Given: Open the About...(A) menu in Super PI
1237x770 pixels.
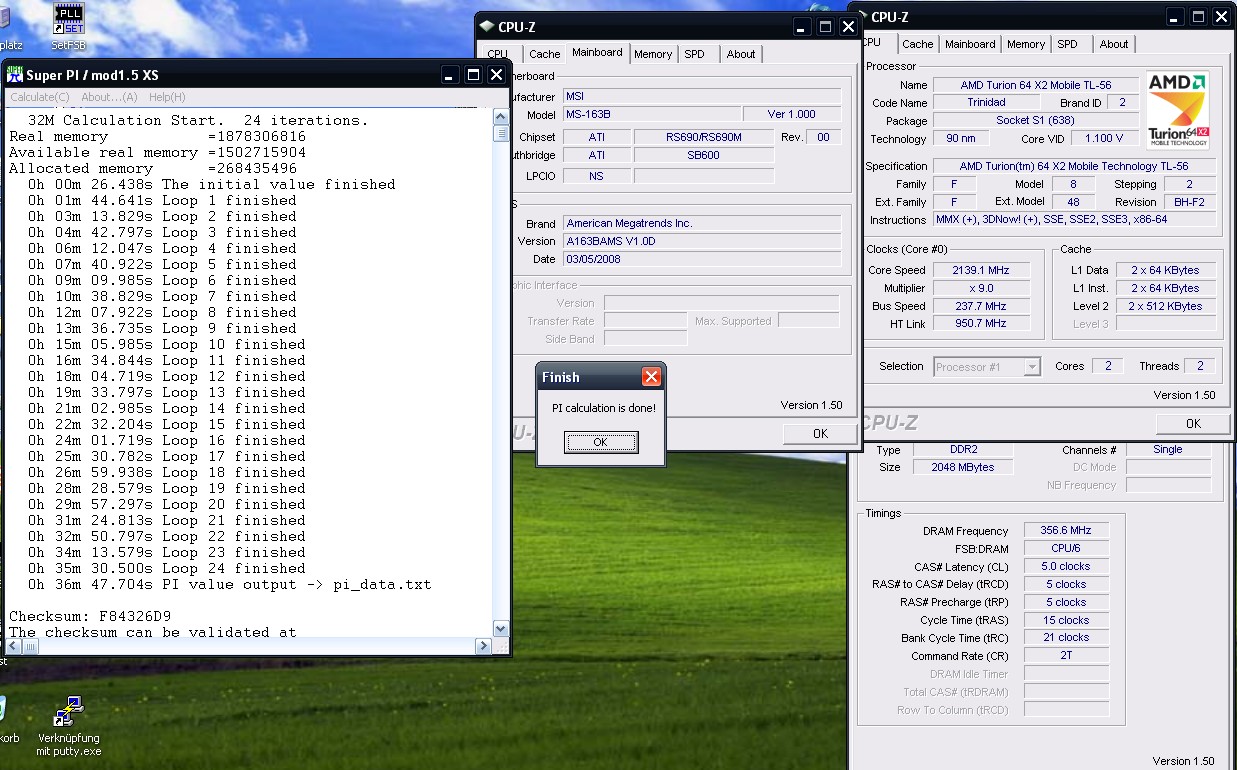Looking at the screenshot, I should (x=109, y=97).
